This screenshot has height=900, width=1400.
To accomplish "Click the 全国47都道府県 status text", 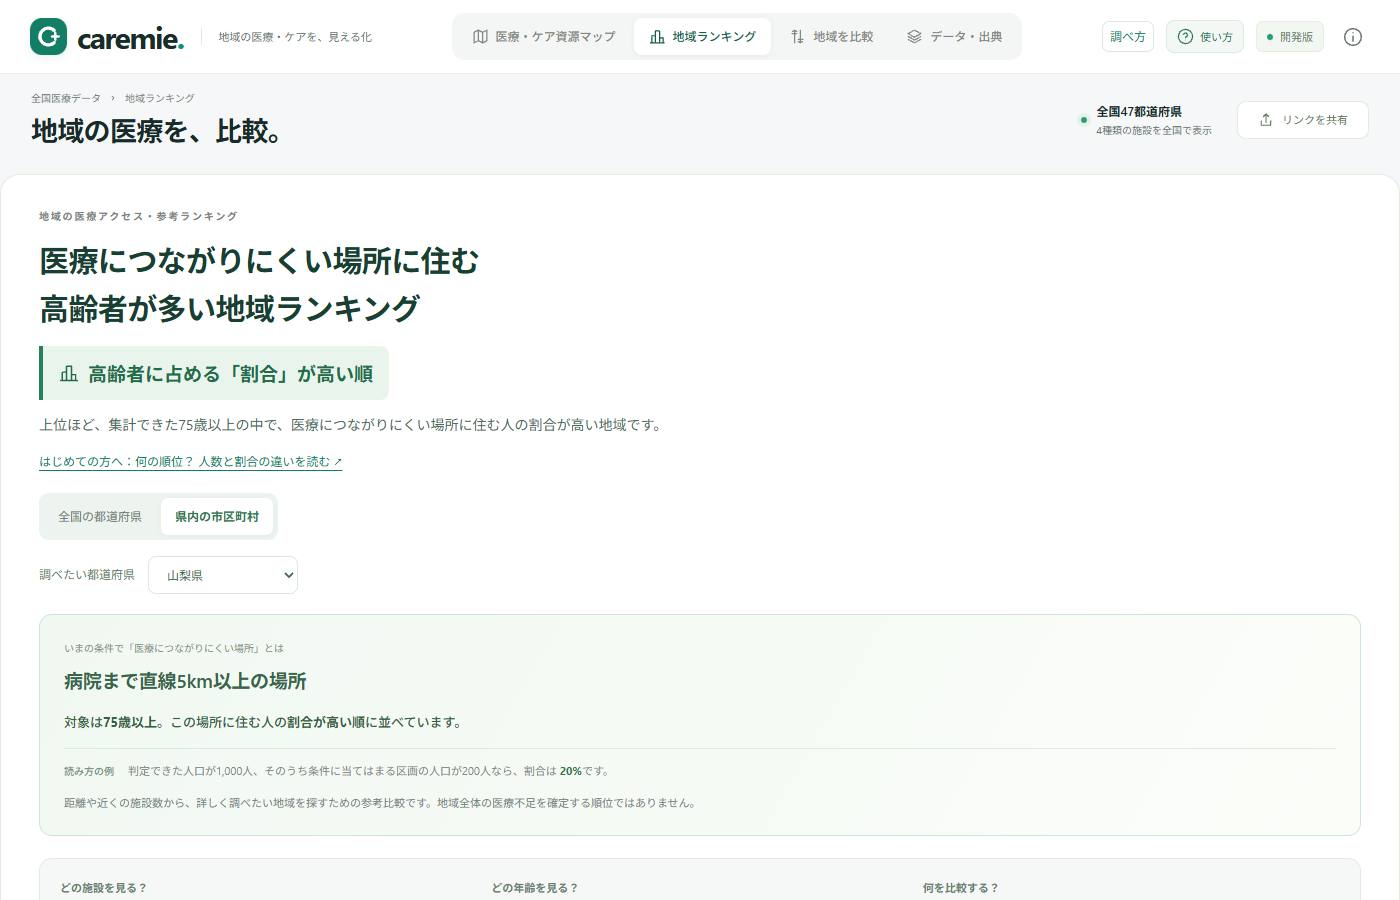I will click(x=1139, y=112).
